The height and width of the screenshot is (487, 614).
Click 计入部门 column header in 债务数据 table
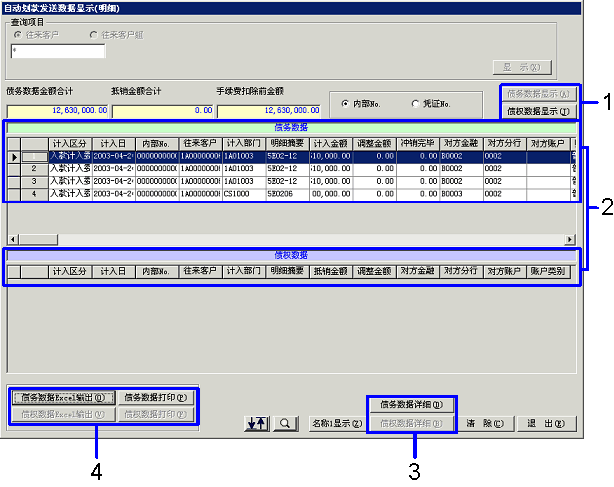click(x=244, y=144)
